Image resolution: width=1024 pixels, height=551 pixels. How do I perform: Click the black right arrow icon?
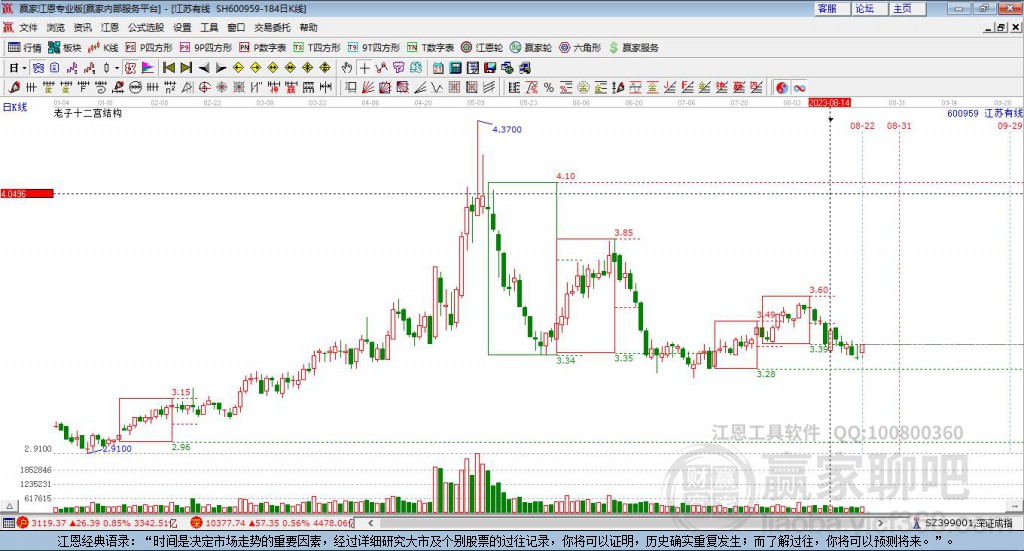pyautogui.click(x=221, y=68)
